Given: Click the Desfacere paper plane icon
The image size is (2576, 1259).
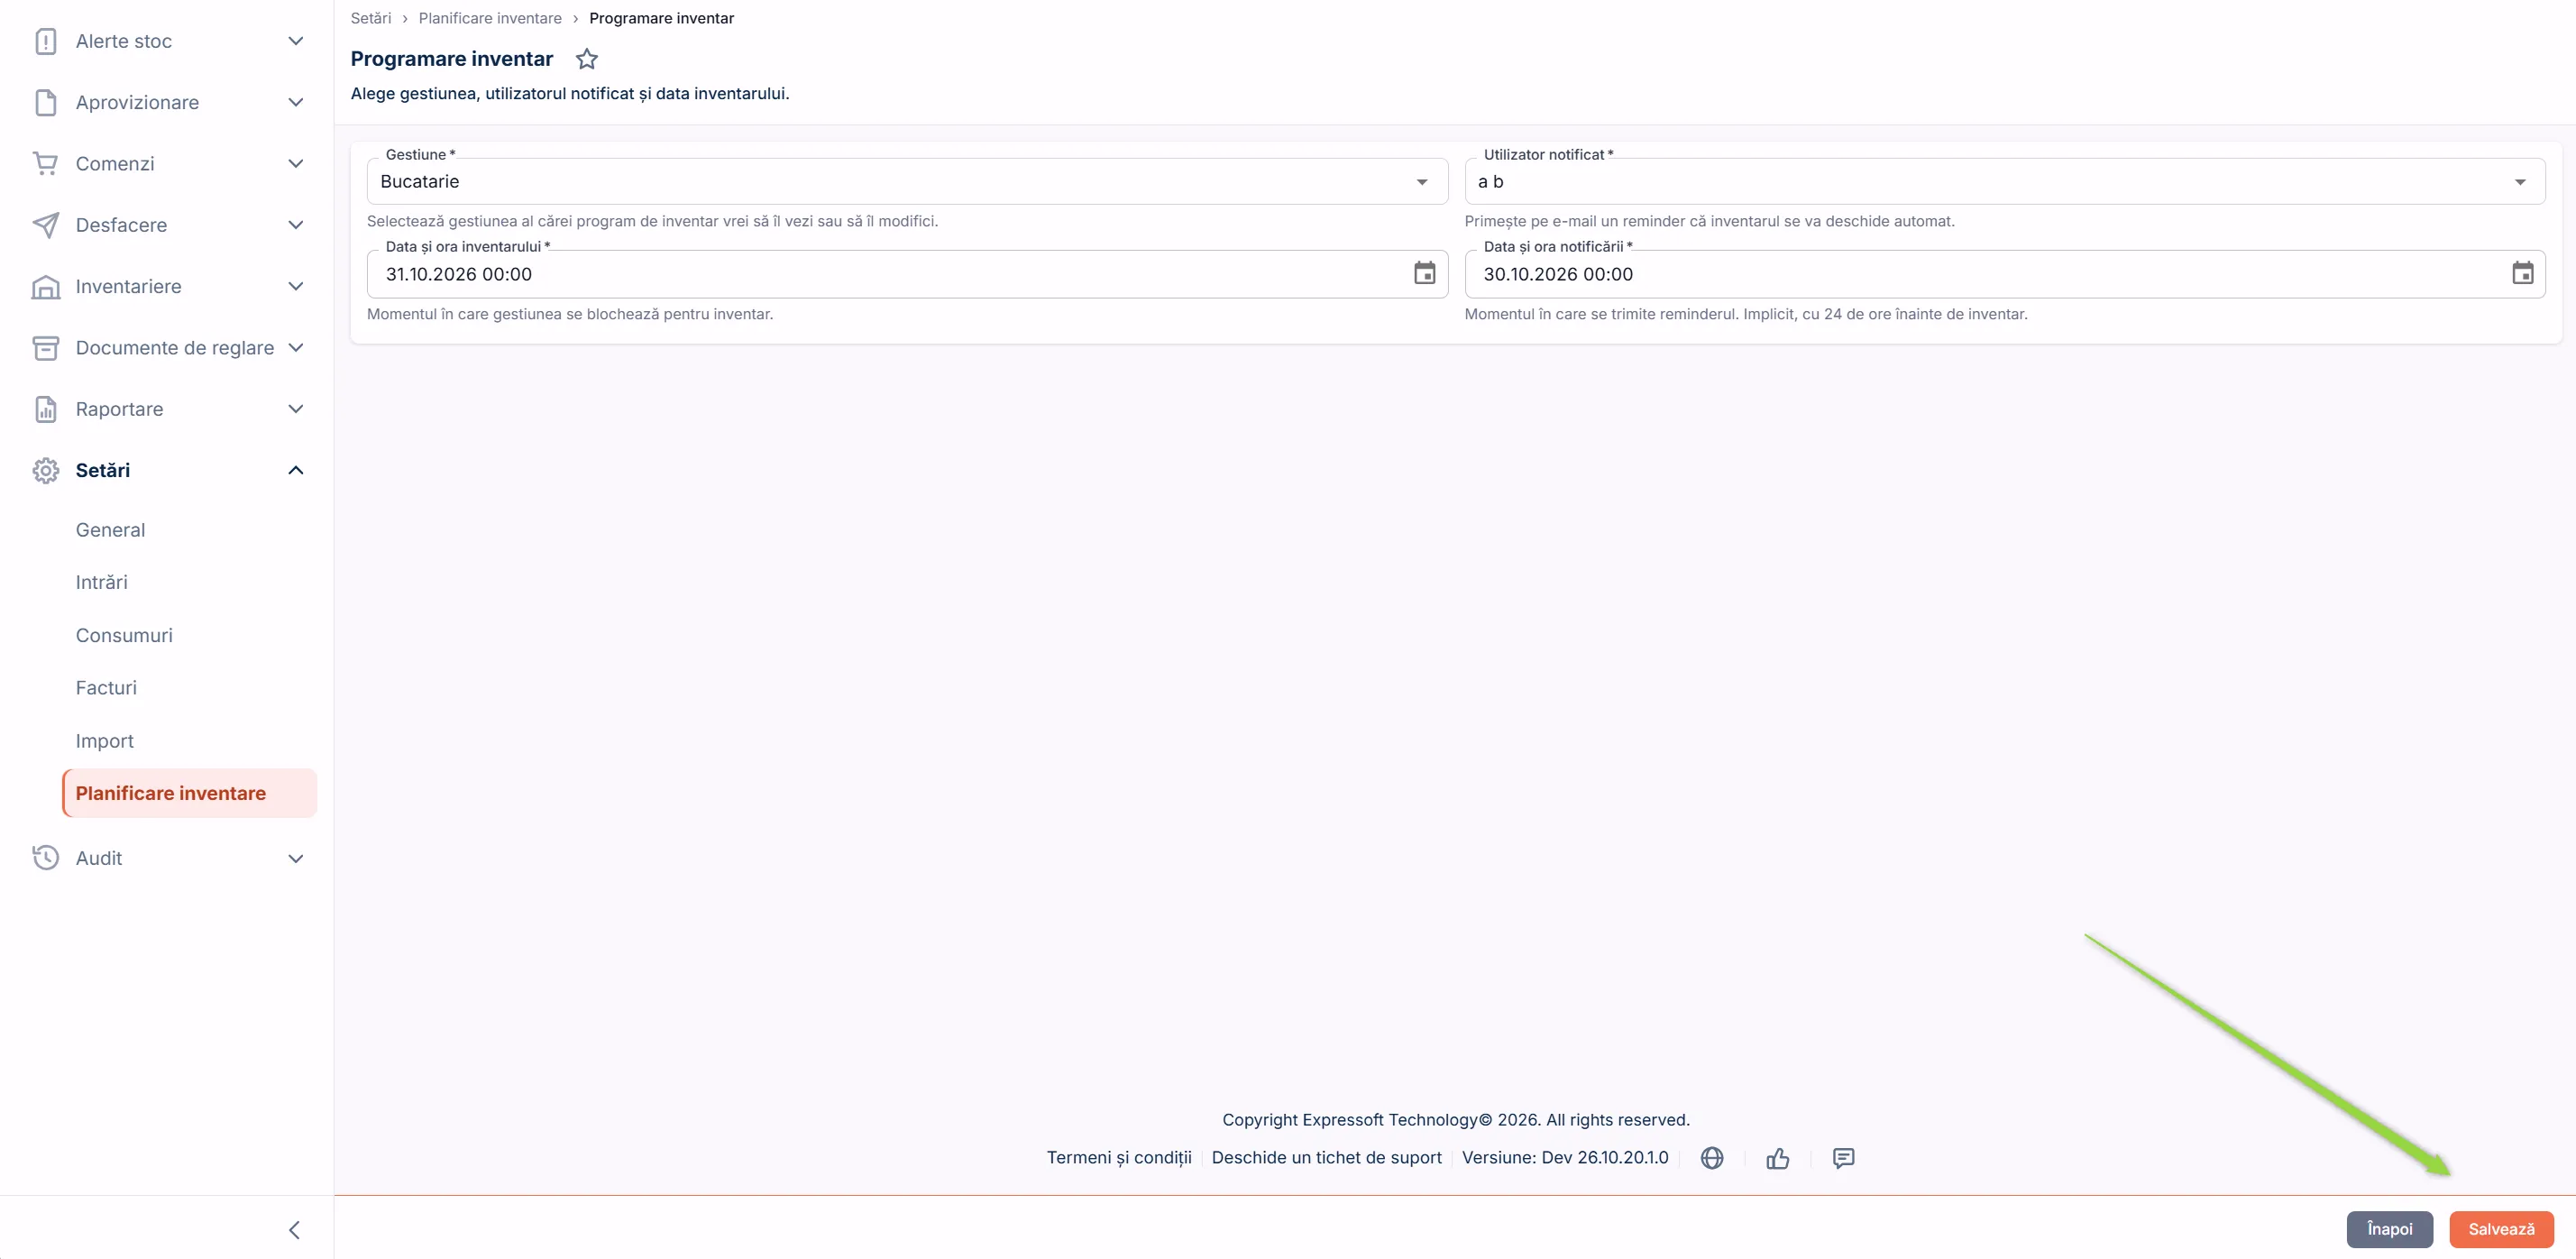Looking at the screenshot, I should point(45,225).
